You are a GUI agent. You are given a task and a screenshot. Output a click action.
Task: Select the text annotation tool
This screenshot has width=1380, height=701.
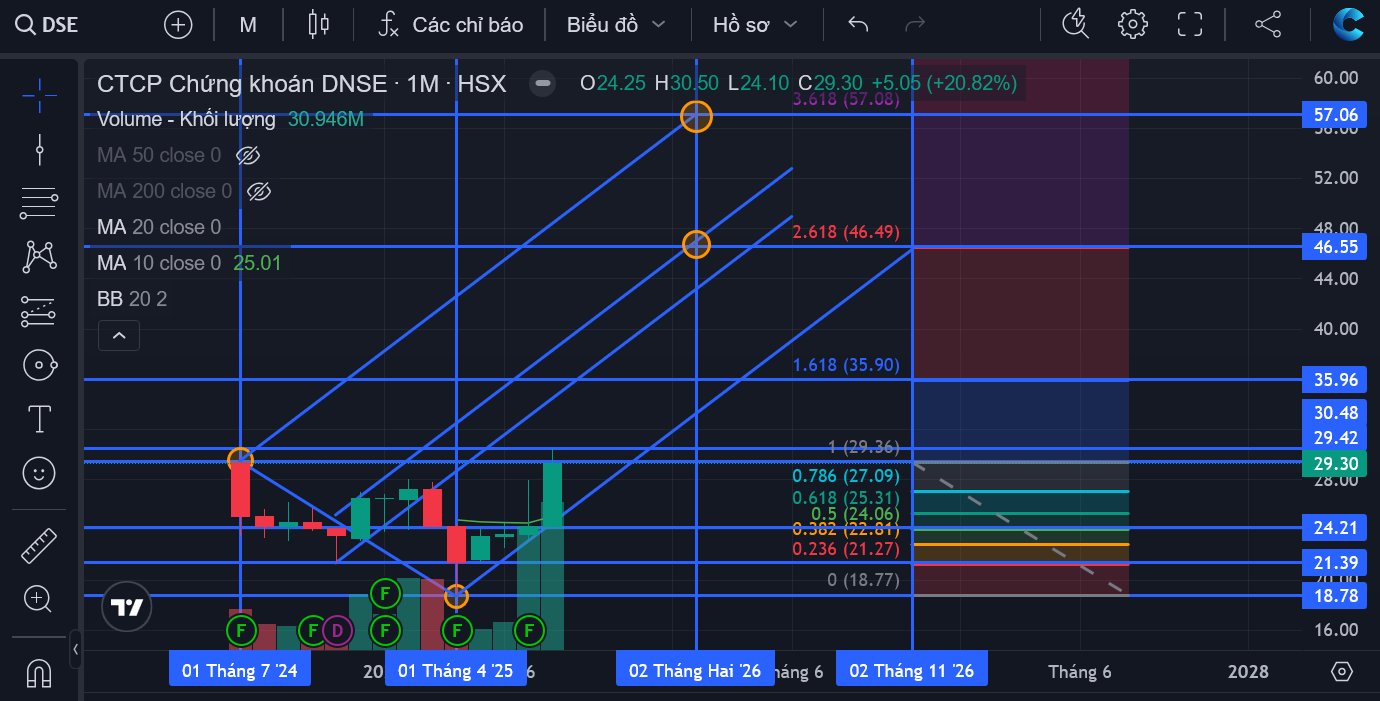pyautogui.click(x=39, y=419)
